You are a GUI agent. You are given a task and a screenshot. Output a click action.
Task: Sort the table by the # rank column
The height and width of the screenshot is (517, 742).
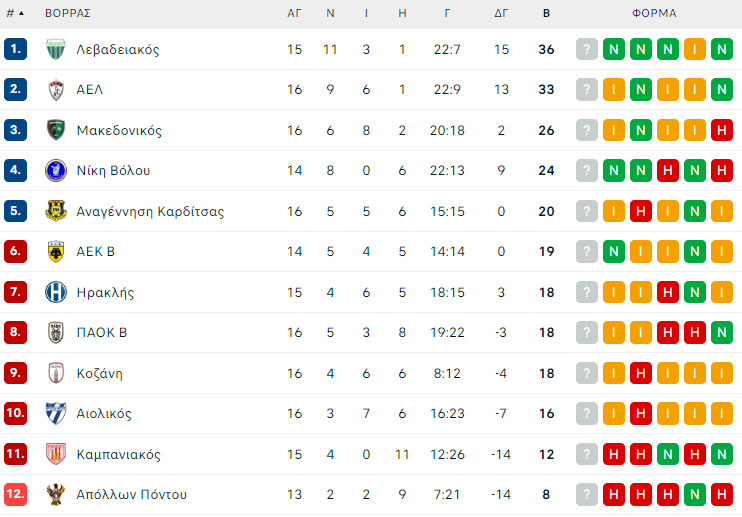[15, 14]
